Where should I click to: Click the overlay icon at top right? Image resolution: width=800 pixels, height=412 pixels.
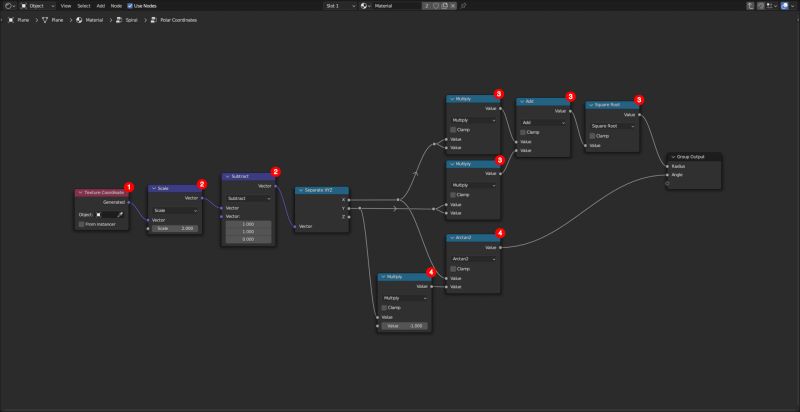click(x=784, y=6)
